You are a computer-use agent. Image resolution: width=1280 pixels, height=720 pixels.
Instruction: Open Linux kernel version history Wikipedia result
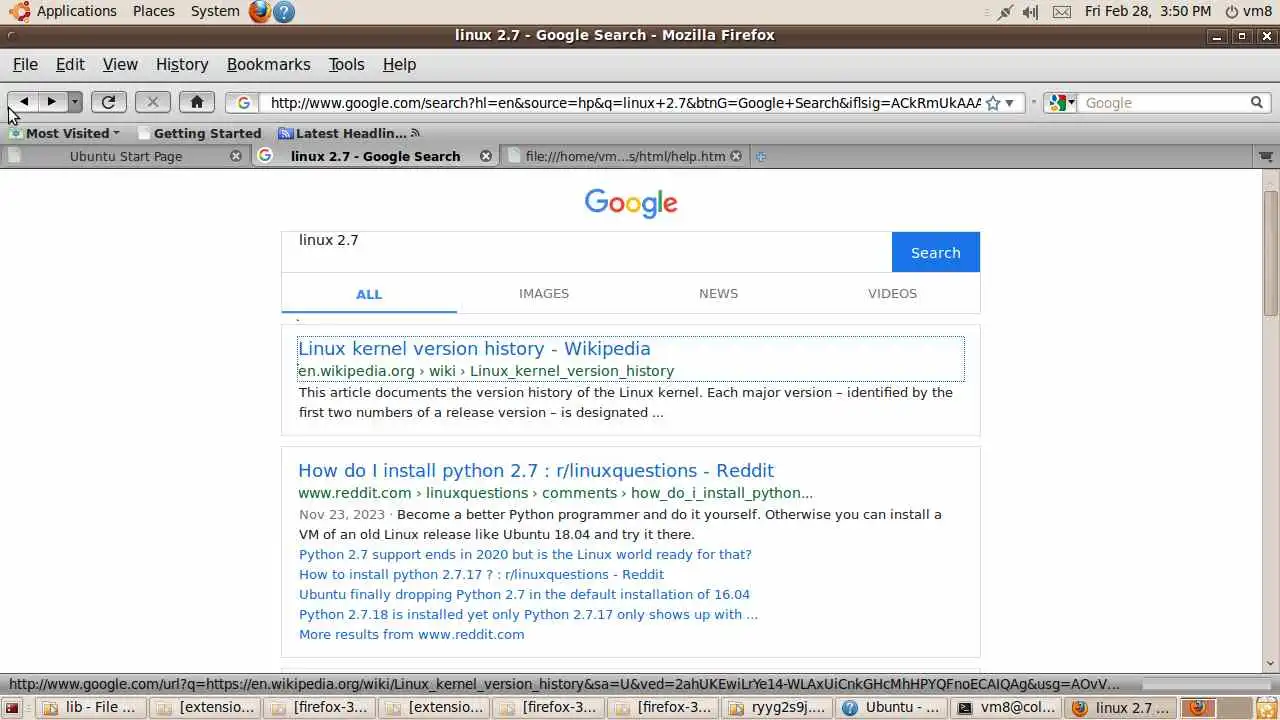(474, 348)
